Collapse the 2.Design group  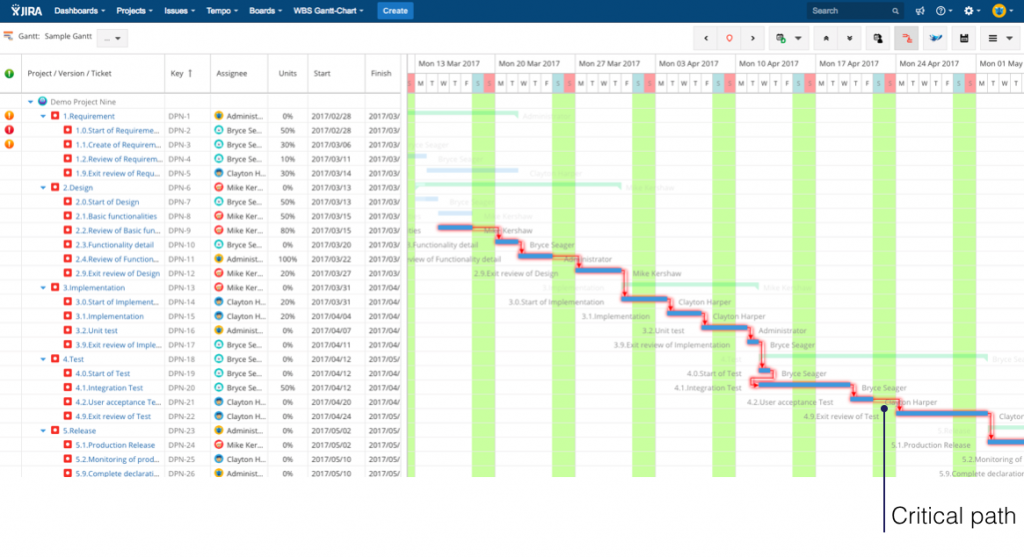[43, 187]
